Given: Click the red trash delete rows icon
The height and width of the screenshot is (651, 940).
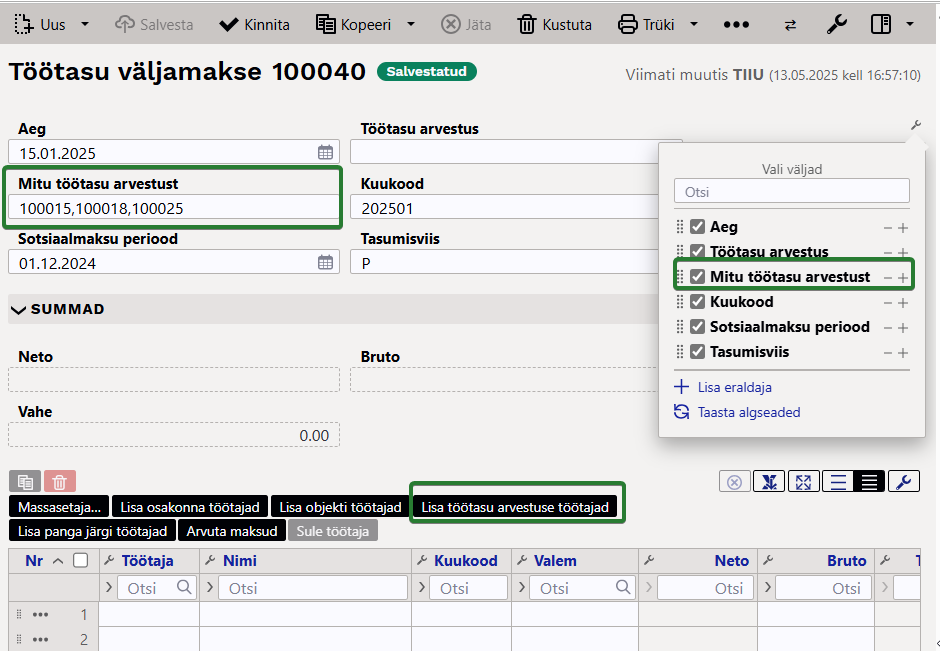Looking at the screenshot, I should pos(59,481).
